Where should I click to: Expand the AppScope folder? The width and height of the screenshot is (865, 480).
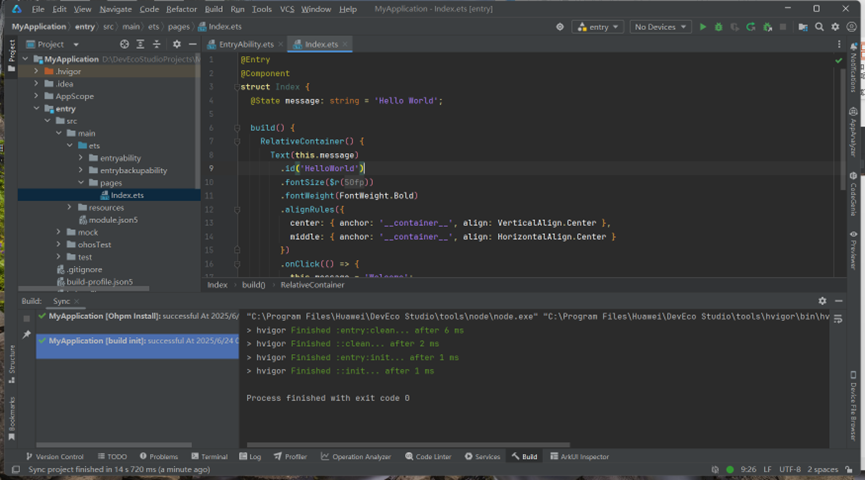36,96
